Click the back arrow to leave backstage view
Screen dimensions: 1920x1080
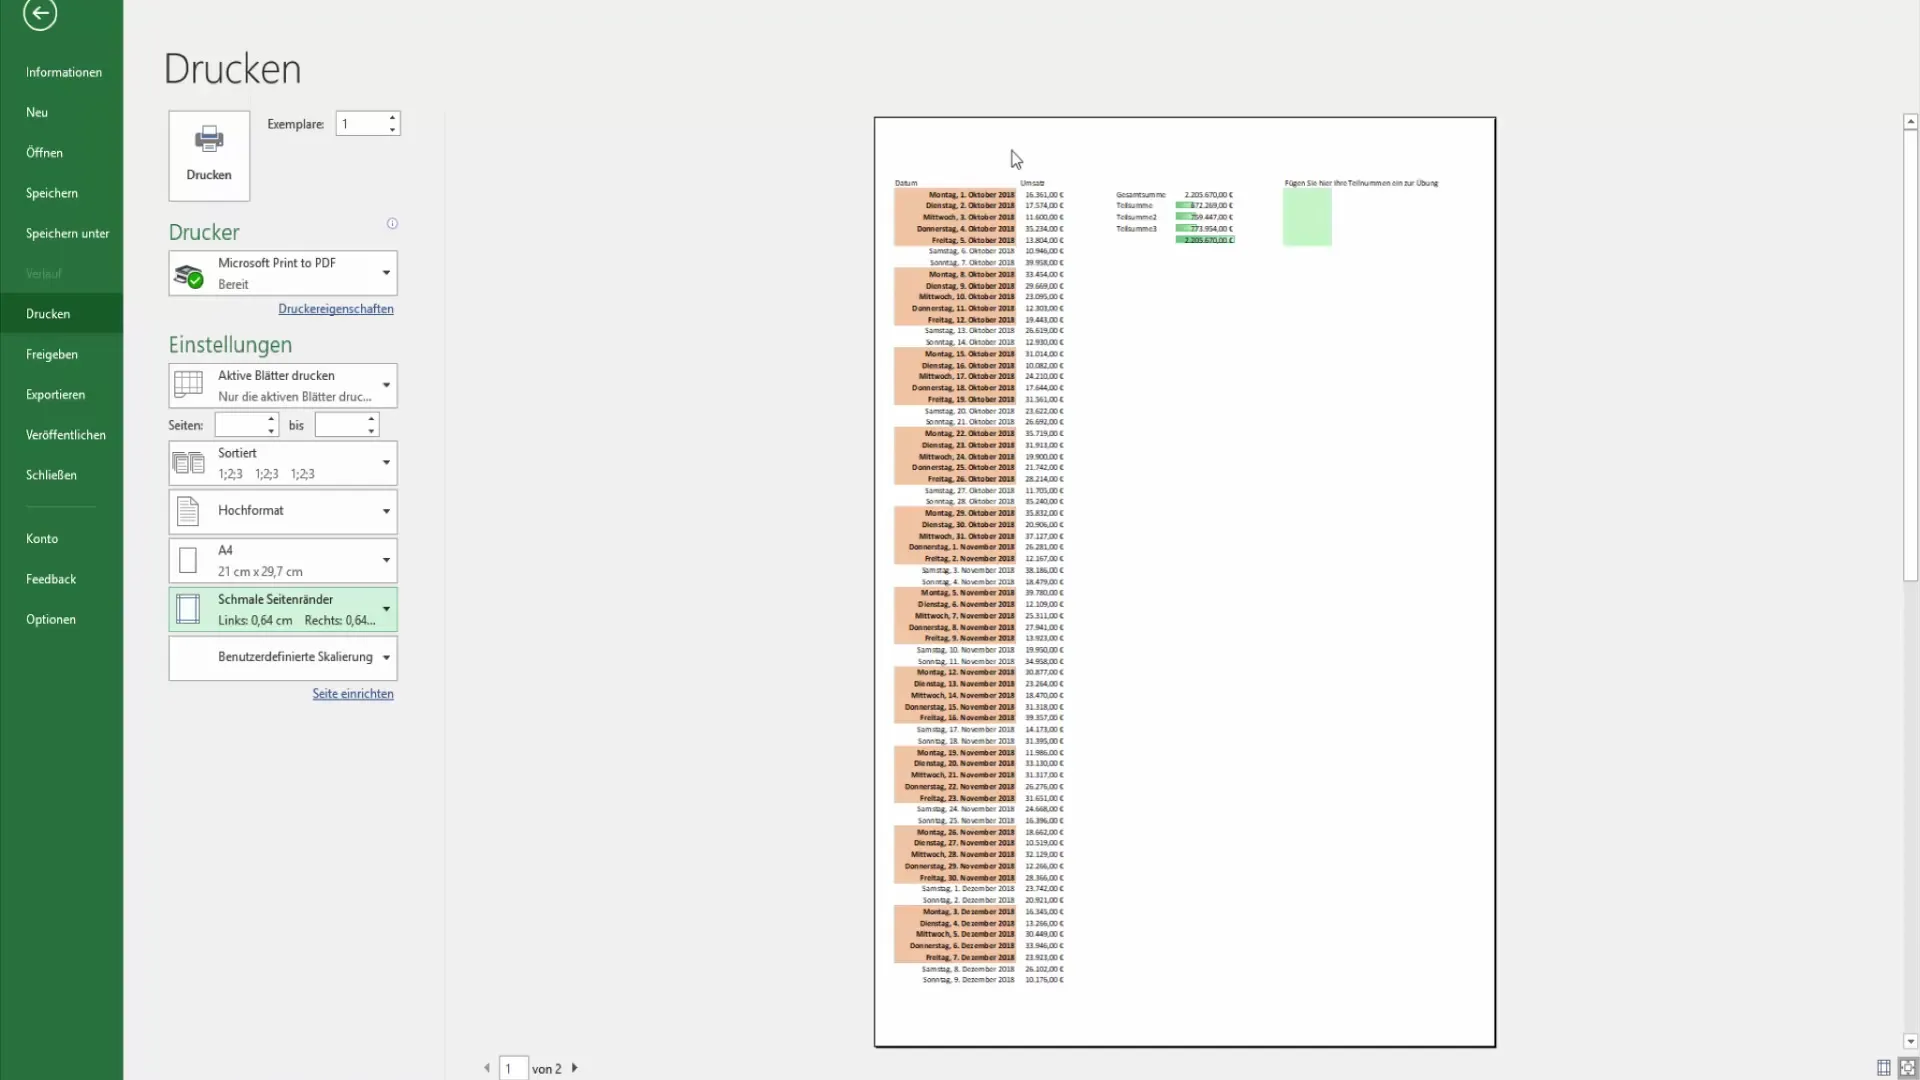coord(40,13)
